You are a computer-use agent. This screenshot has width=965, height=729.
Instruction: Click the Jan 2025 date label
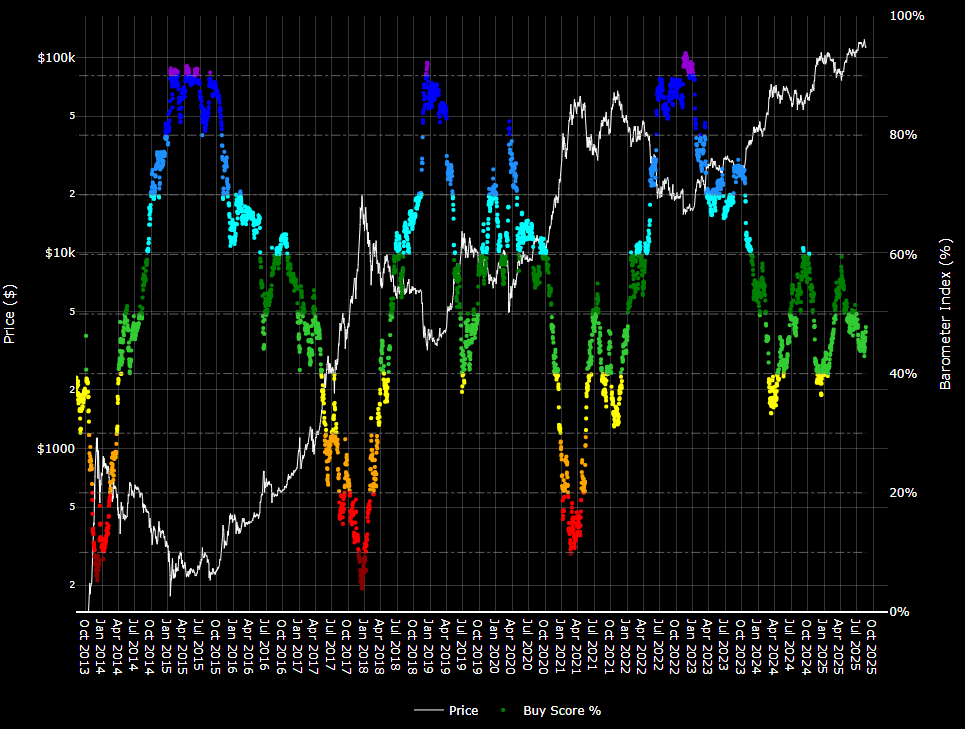coord(822,647)
